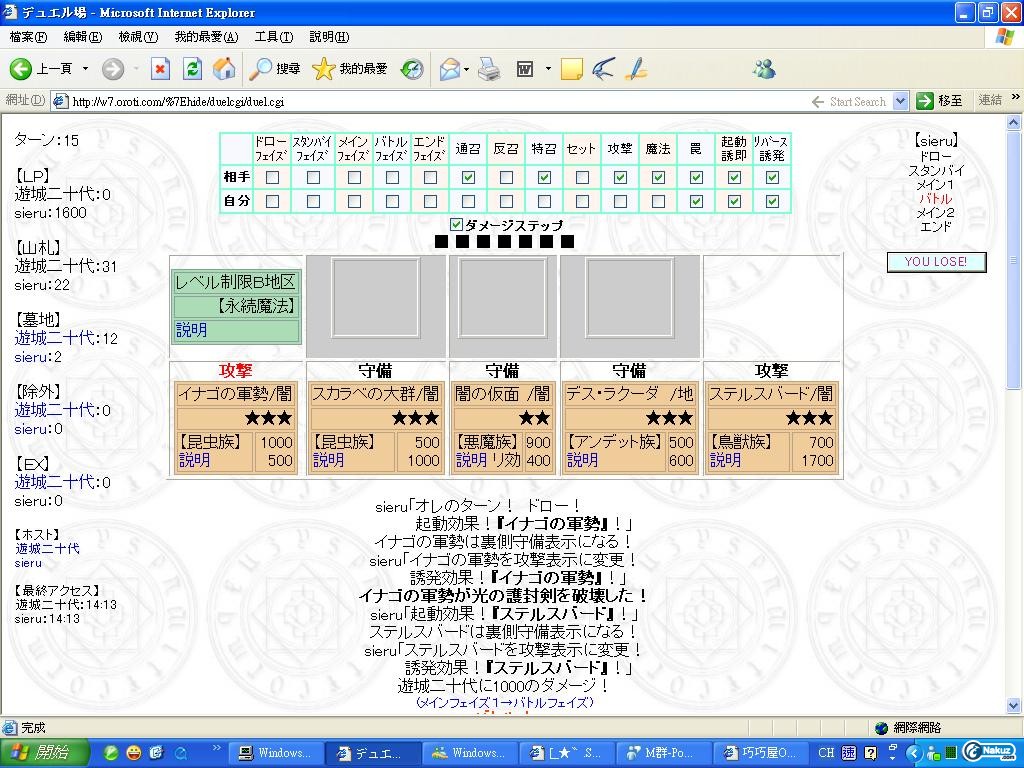This screenshot has height=768, width=1024.
Task: Open the Windows 開始 start button
Action: pos(44,753)
